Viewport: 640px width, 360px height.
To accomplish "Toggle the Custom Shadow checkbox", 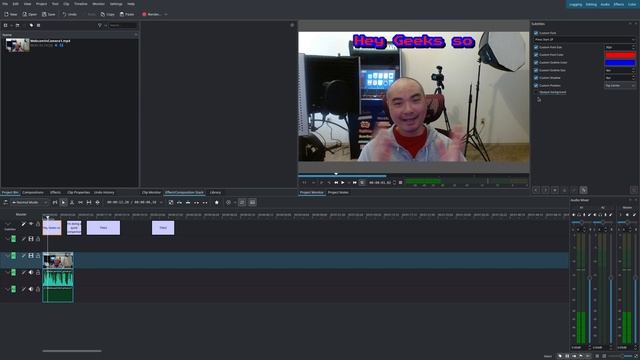I will point(536,78).
